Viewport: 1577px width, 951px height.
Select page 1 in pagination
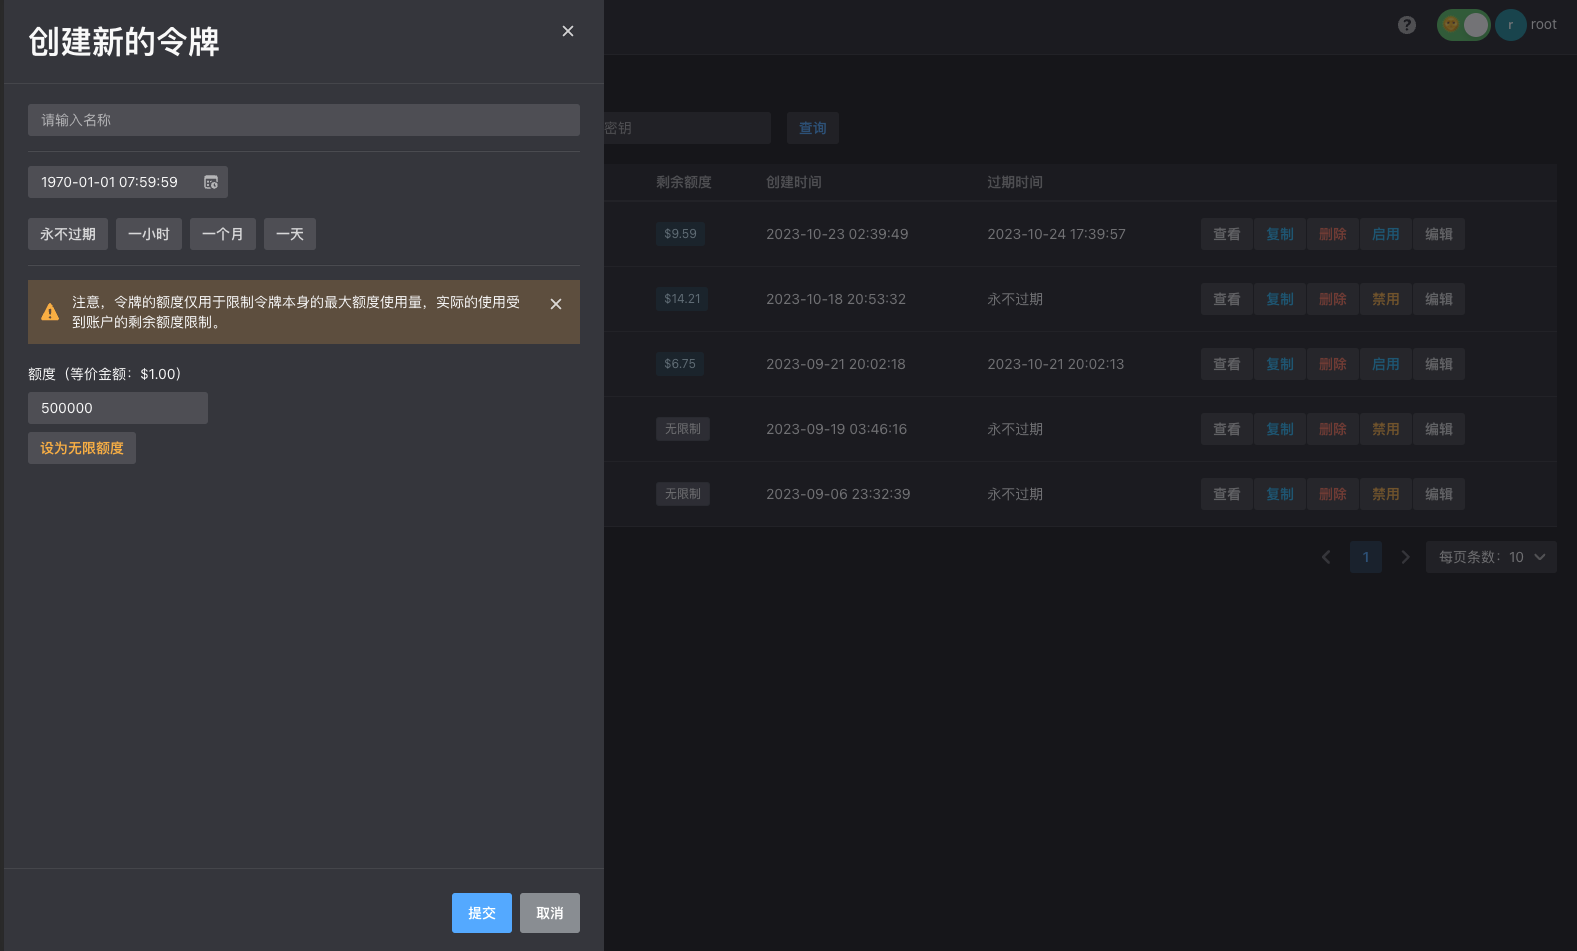click(1365, 557)
